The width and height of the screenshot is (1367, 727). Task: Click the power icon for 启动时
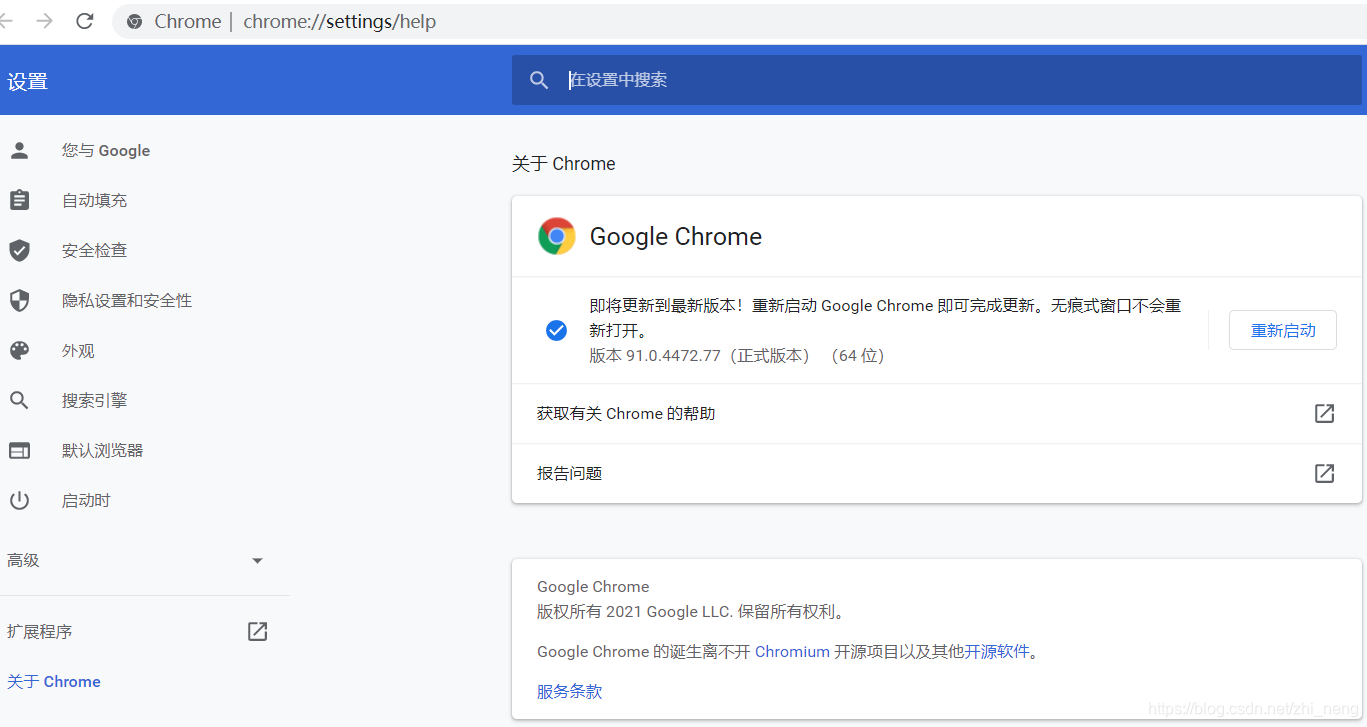[x=19, y=501]
